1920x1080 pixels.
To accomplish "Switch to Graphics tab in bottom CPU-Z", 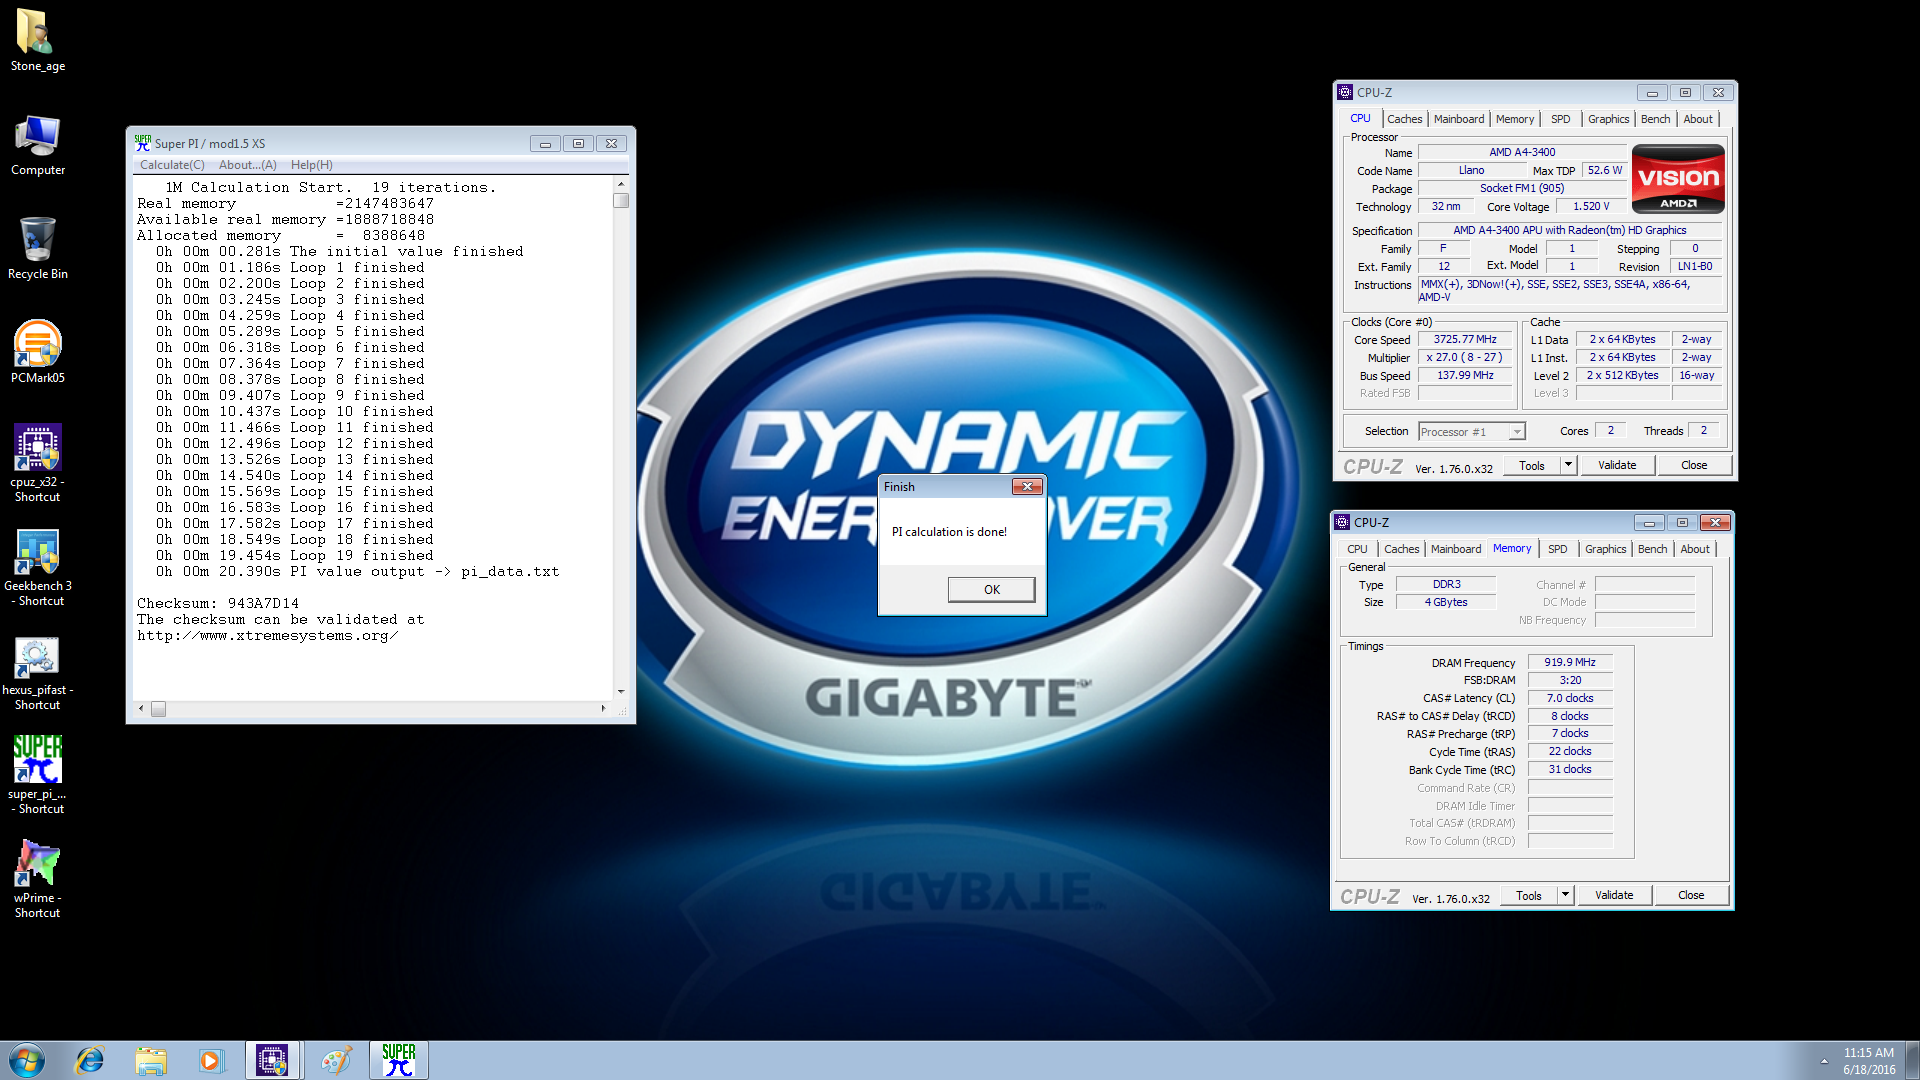I will point(1605,549).
